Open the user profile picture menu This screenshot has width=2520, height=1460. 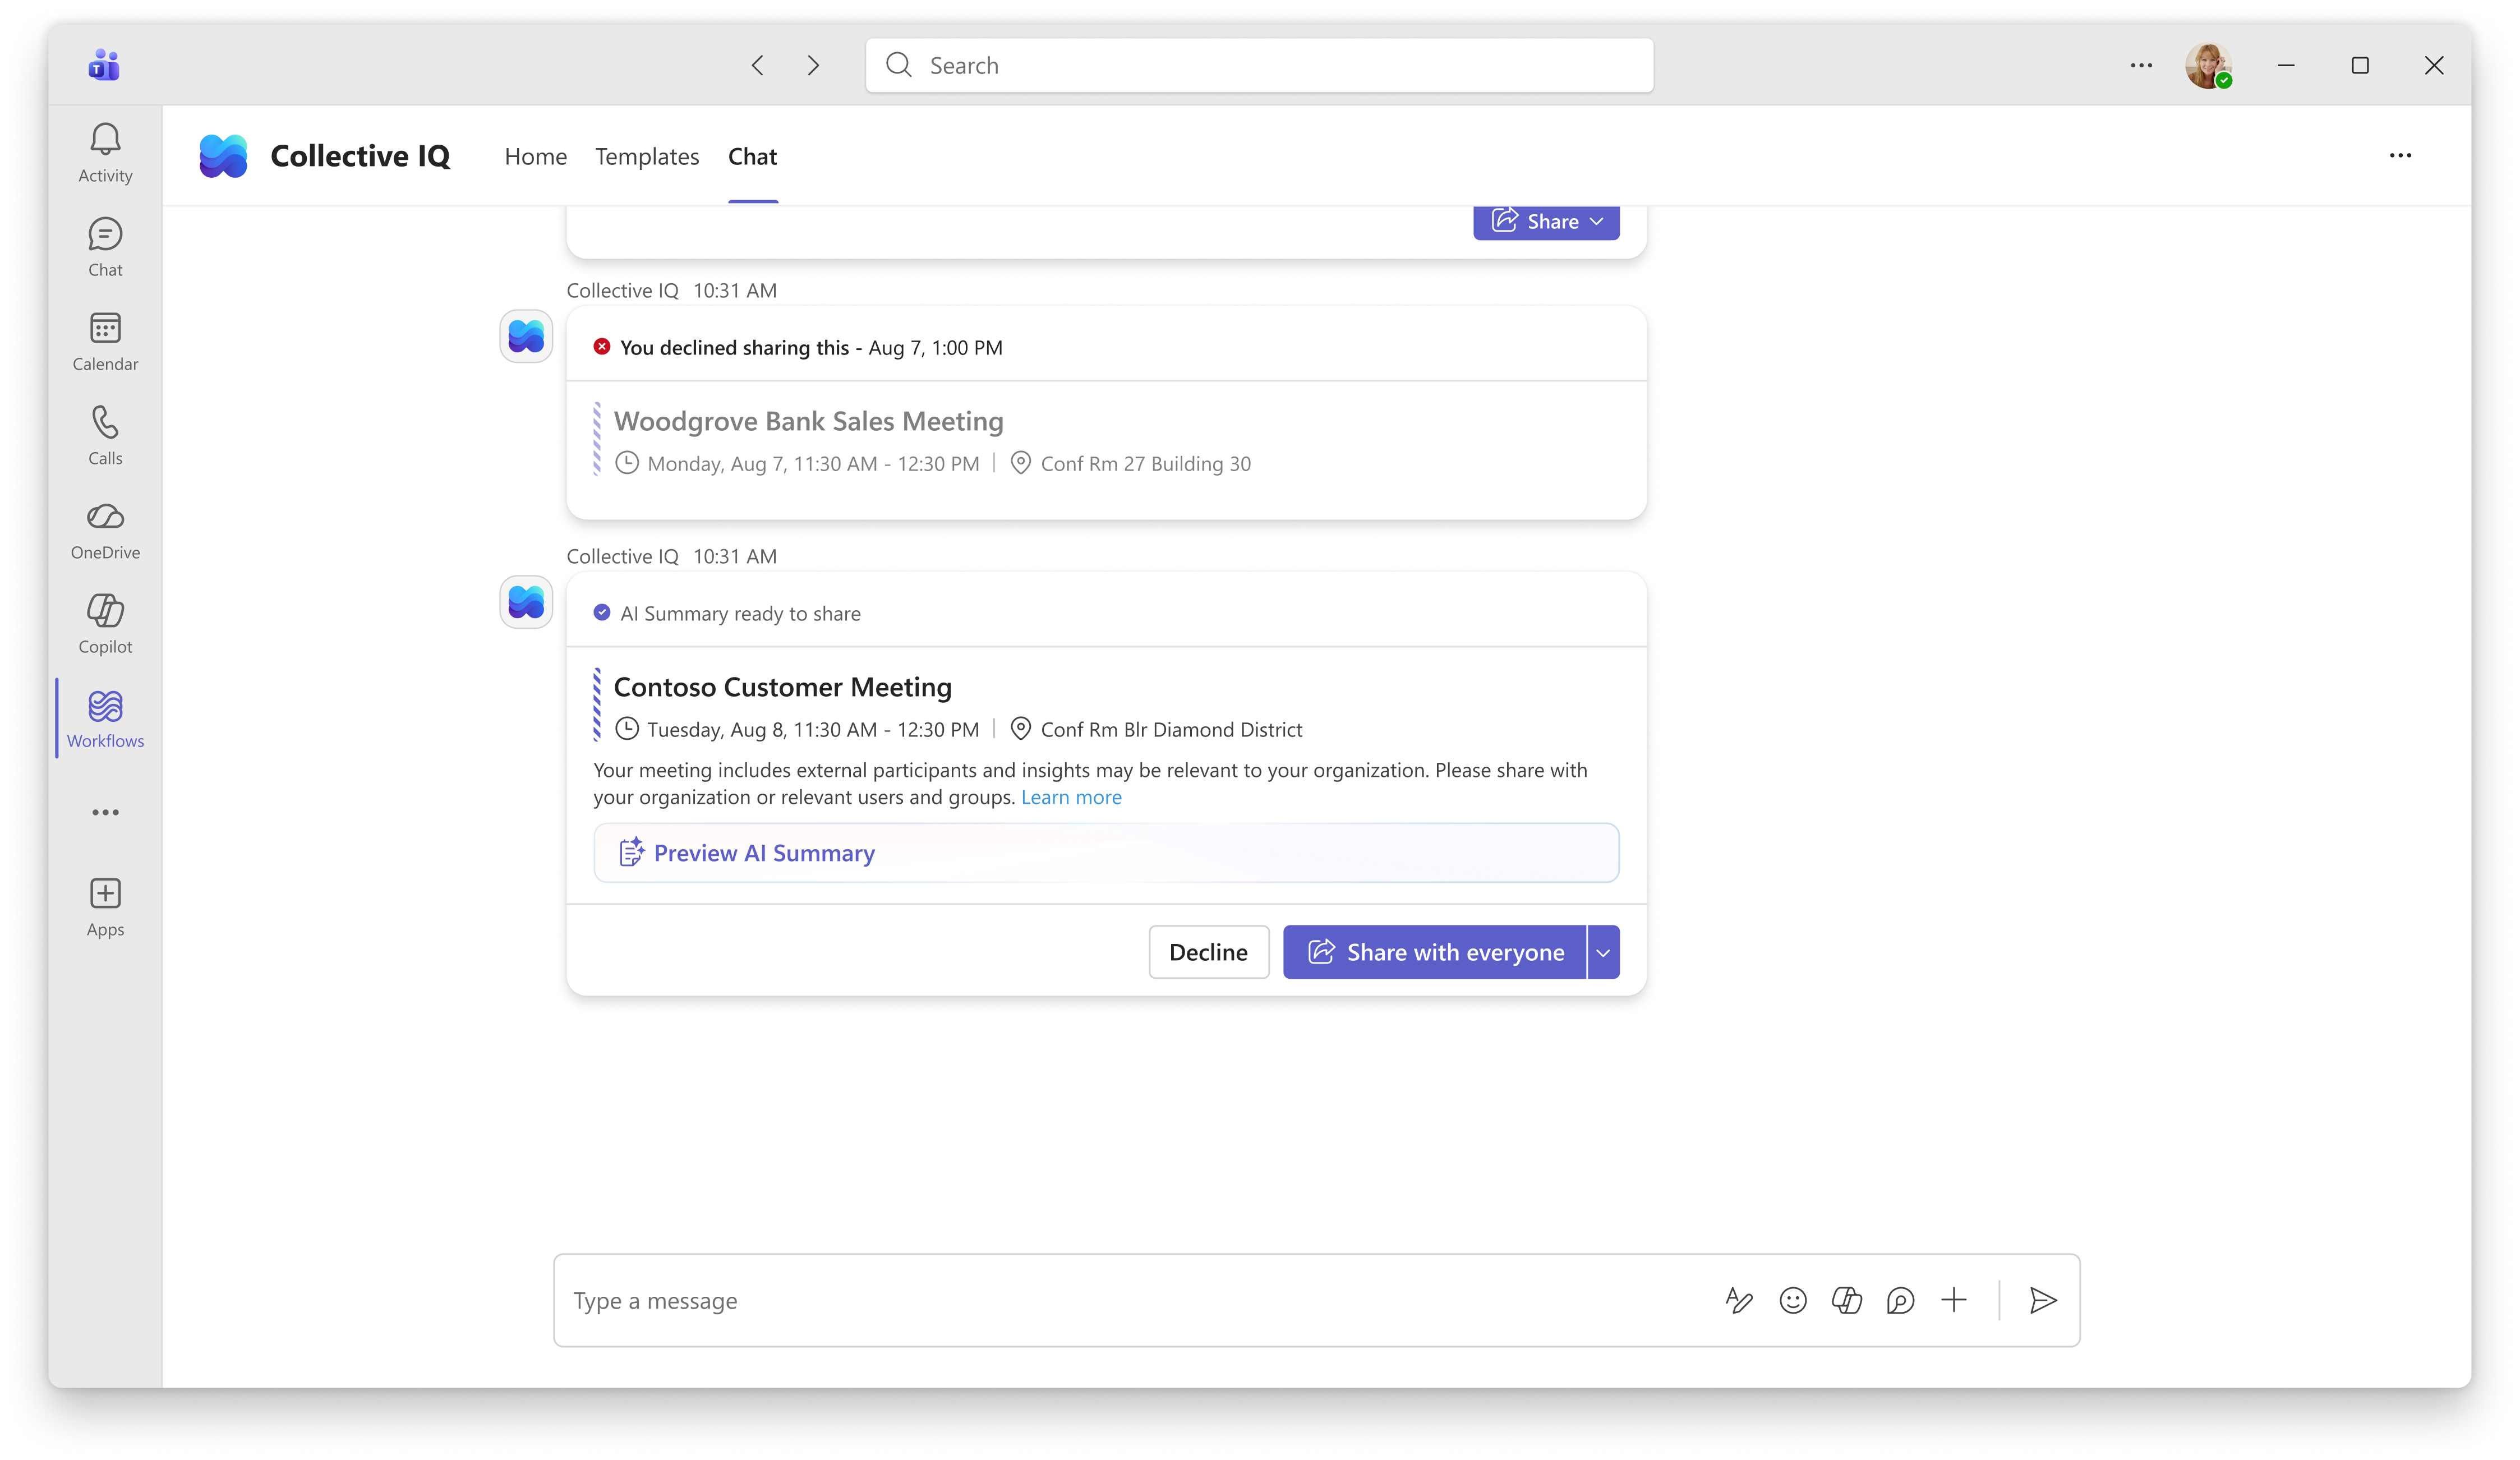(x=2208, y=65)
